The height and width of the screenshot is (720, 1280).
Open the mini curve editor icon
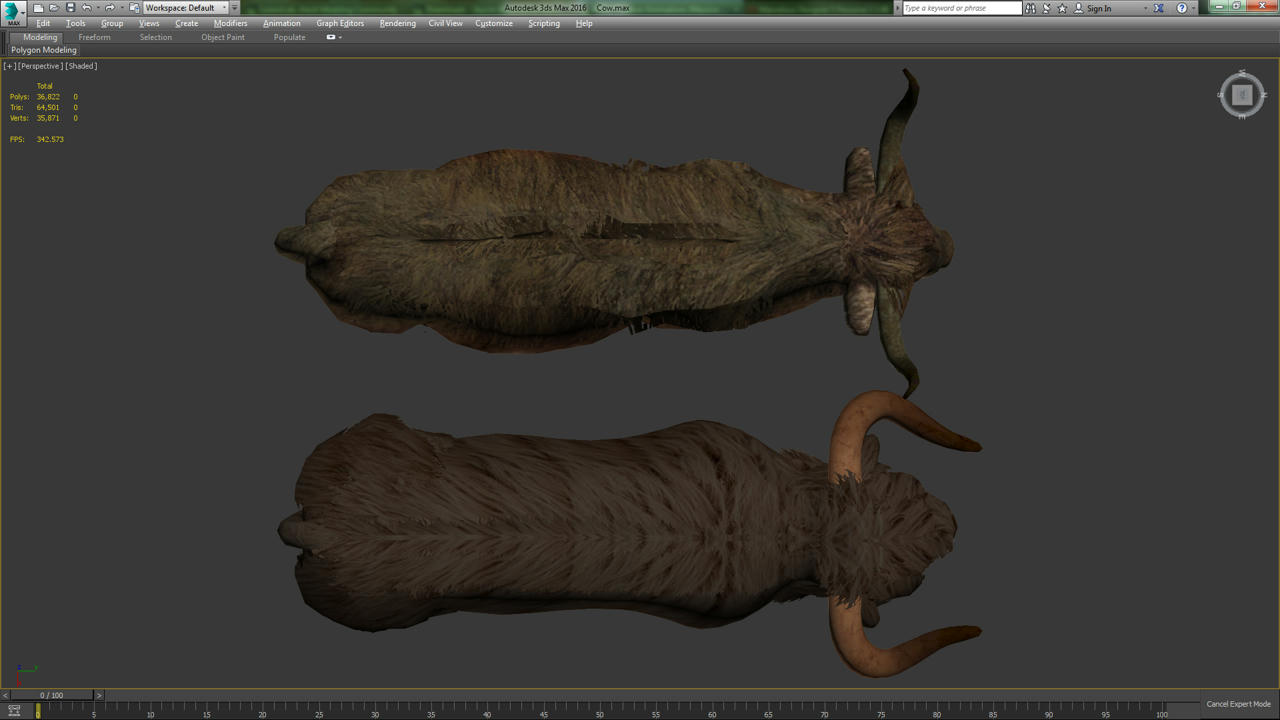[14, 711]
